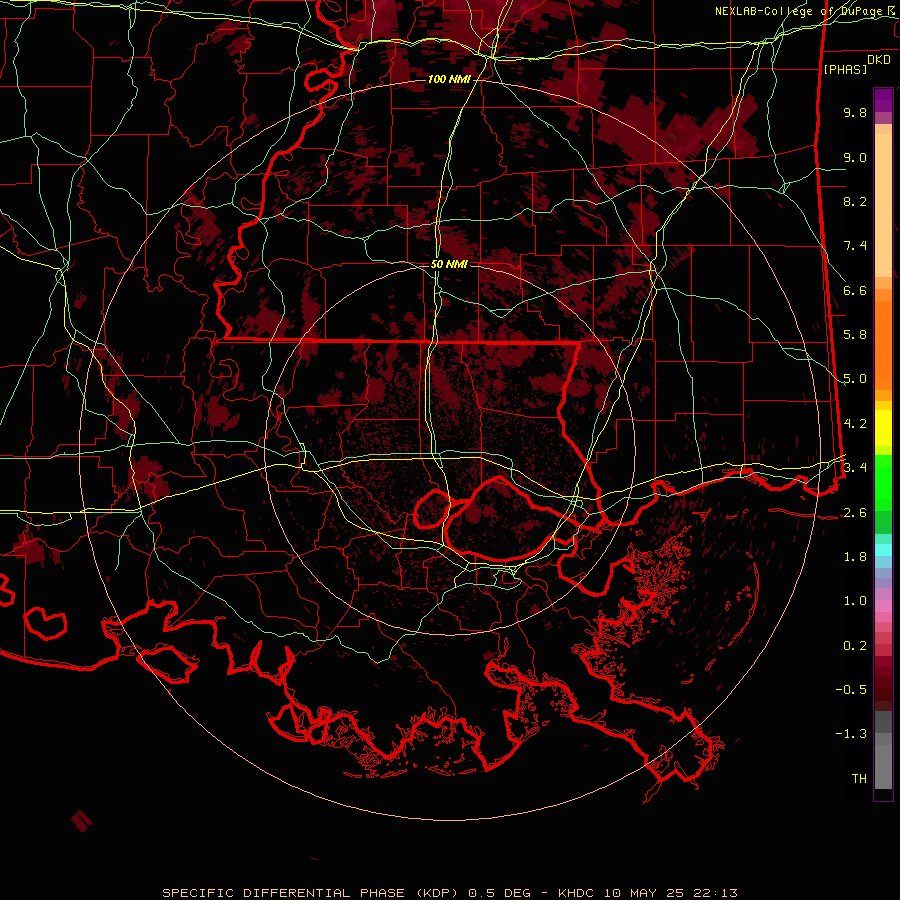Pick the orange segment of the color bar
This screenshot has width=900, height=900.
pos(883,344)
